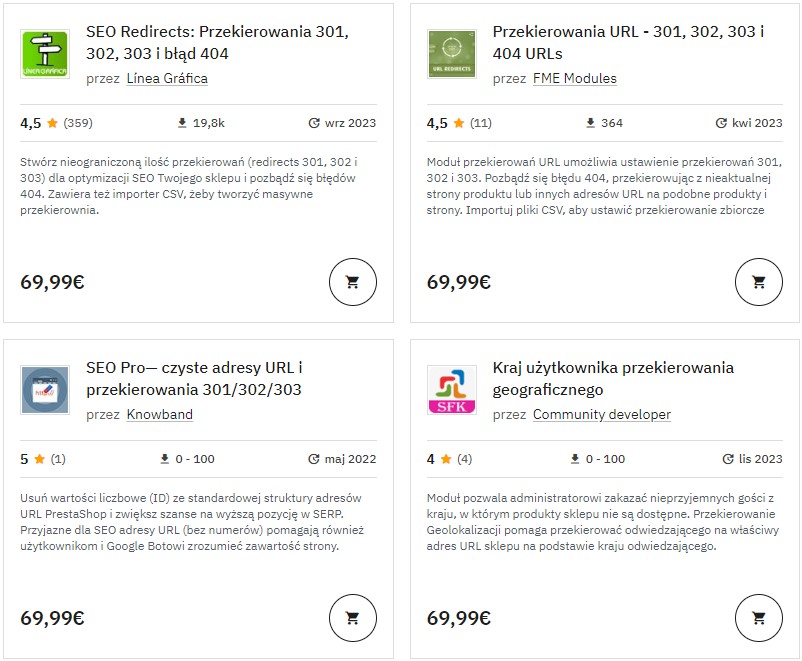Click the star rating with 11 reviews
802x661 pixels.
[x=459, y=123]
